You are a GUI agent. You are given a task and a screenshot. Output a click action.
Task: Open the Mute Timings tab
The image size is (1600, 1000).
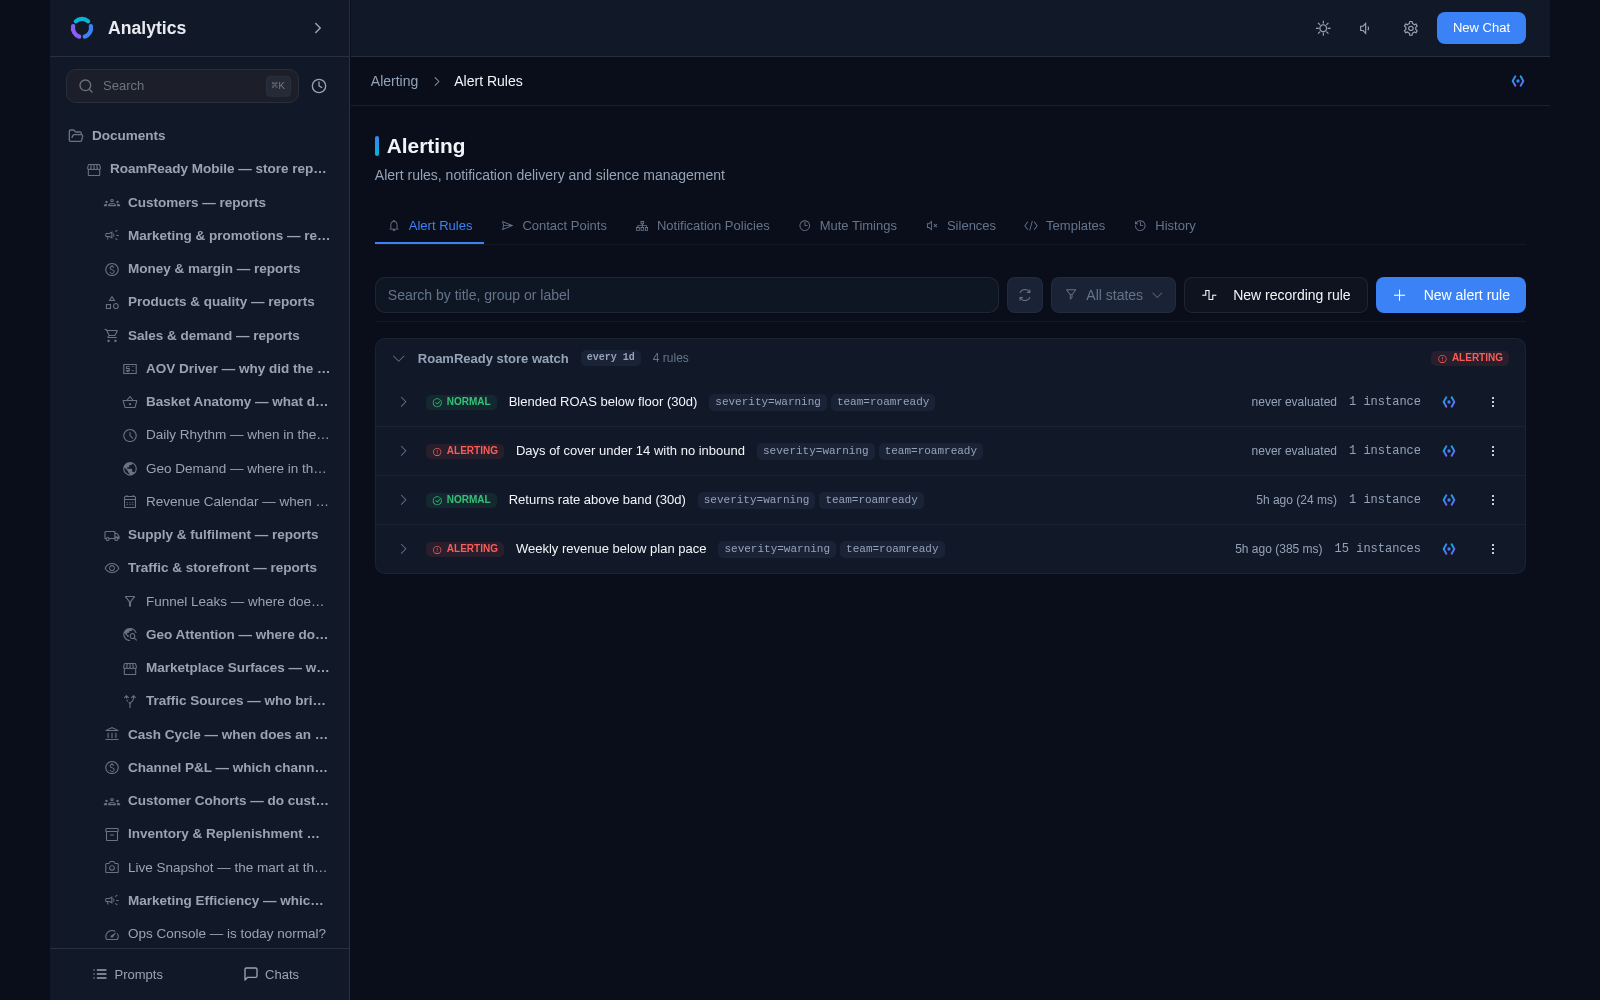point(847,226)
